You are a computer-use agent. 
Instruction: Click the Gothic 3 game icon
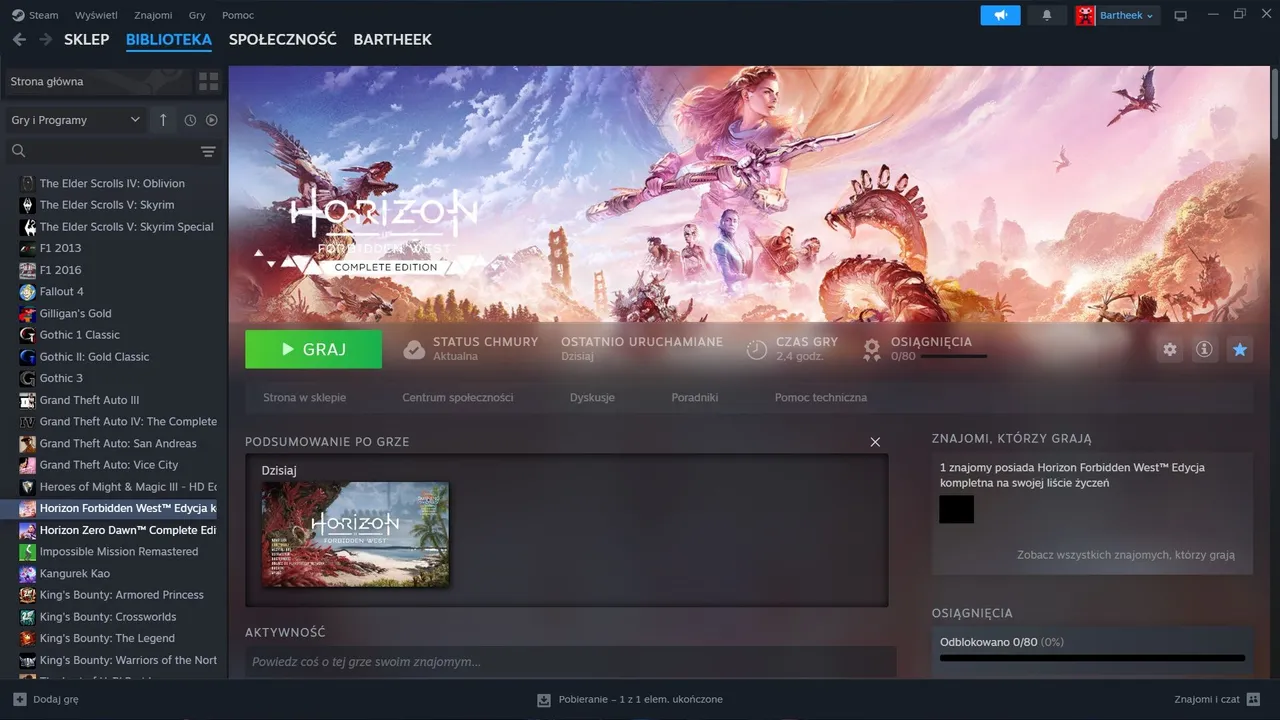pyautogui.click(x=28, y=378)
